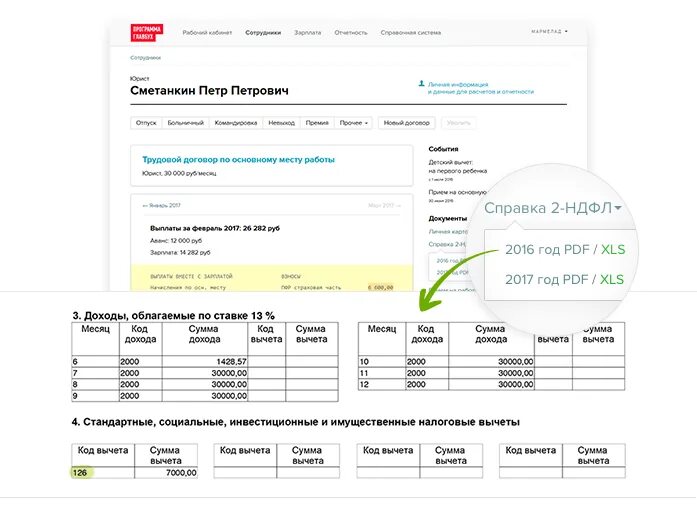Expand the МАРМЕЛАД account dropdown

(549, 32)
